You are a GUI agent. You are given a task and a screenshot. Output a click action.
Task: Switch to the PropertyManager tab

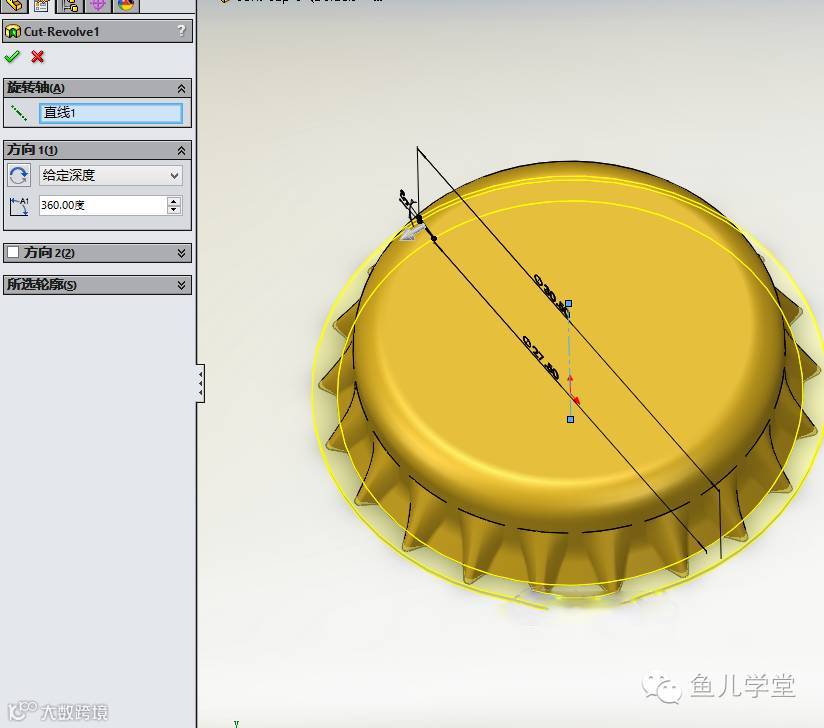point(42,5)
